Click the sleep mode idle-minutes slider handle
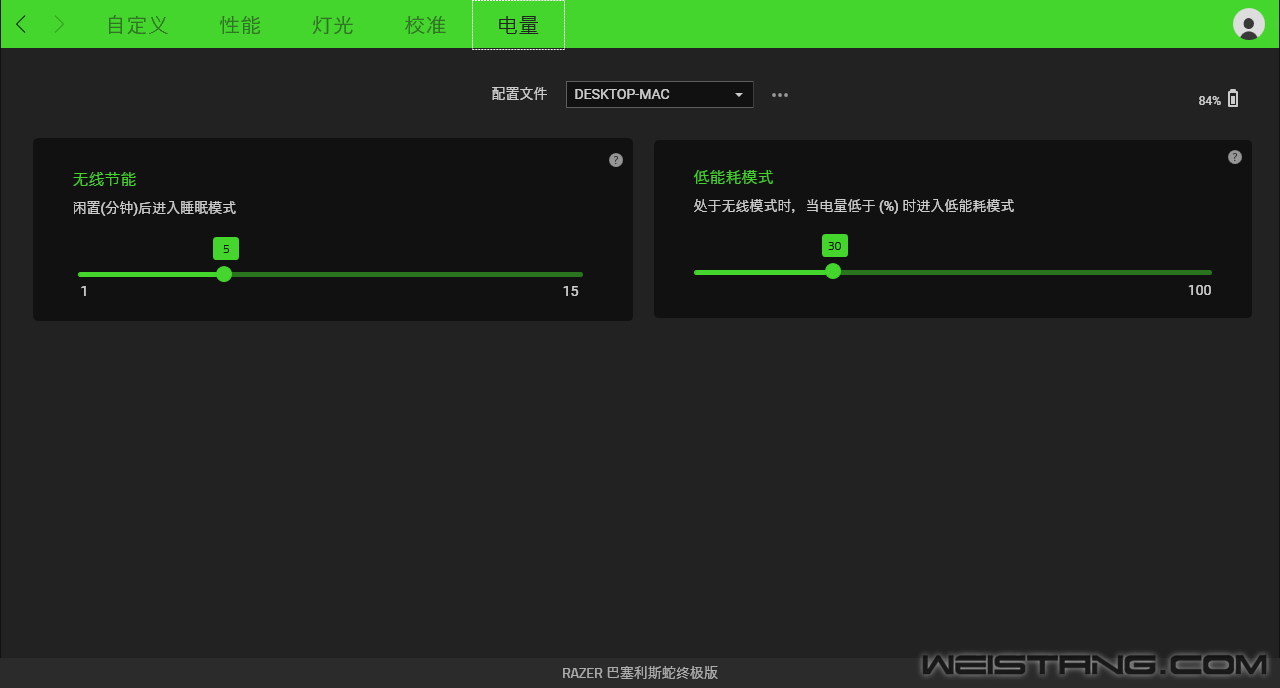1280x688 pixels. tap(224, 274)
